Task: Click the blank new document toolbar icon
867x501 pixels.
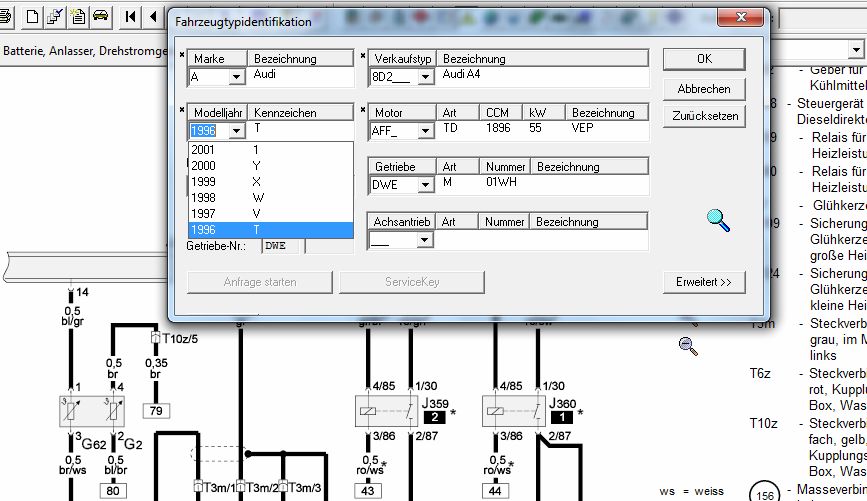Action: (33, 17)
